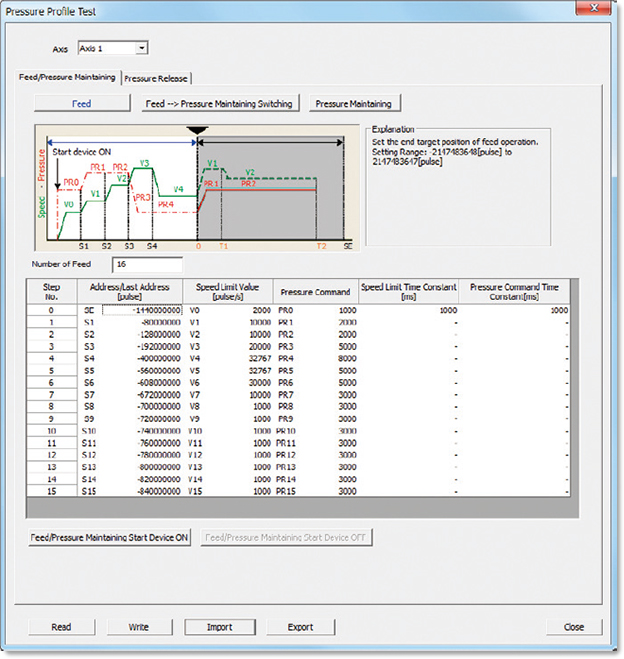Select the Feed/Pressure Maintaining tab
Image resolution: width=624 pixels, height=659 pixels.
click(x=69, y=77)
